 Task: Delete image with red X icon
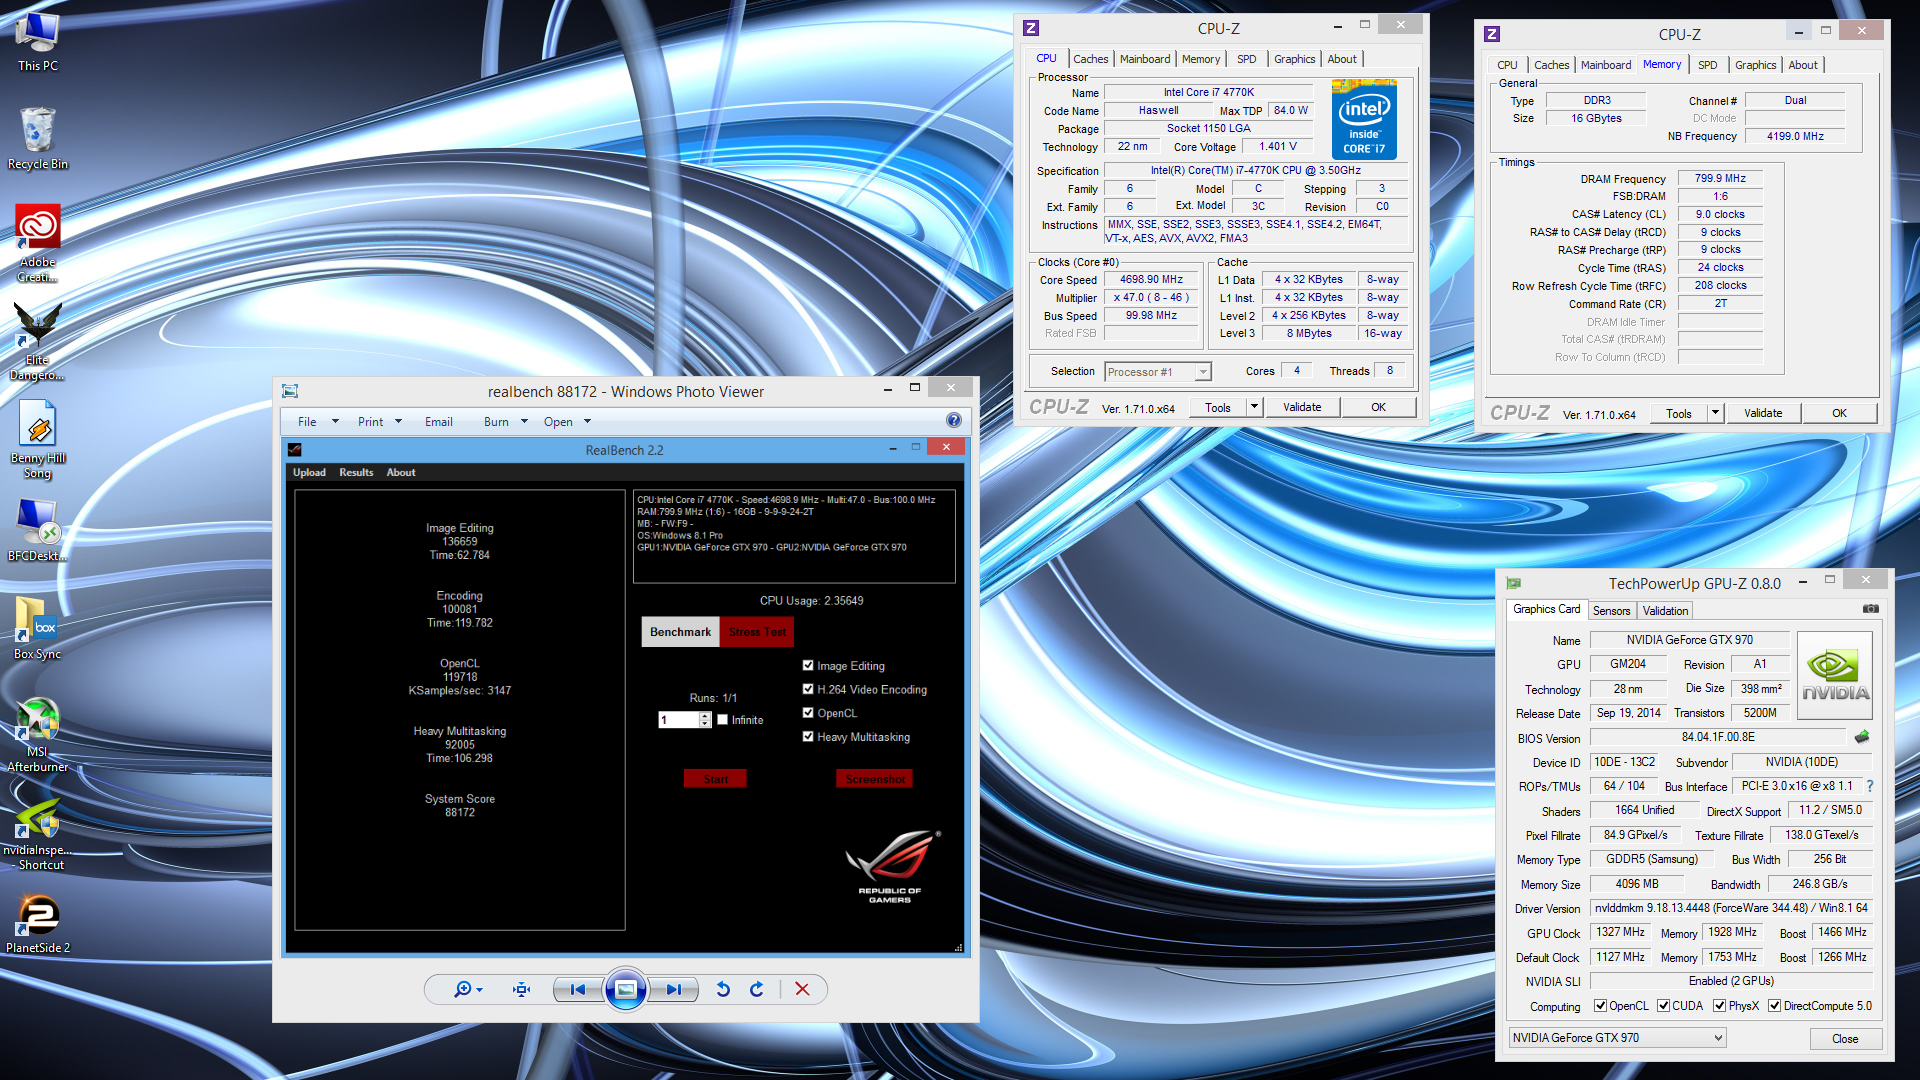click(802, 989)
